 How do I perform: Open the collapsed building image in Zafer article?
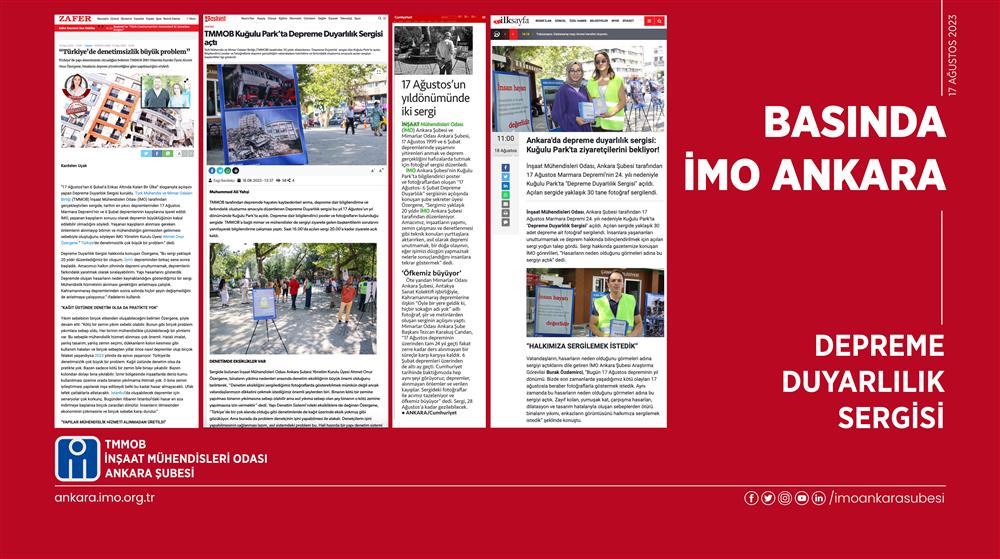point(126,110)
